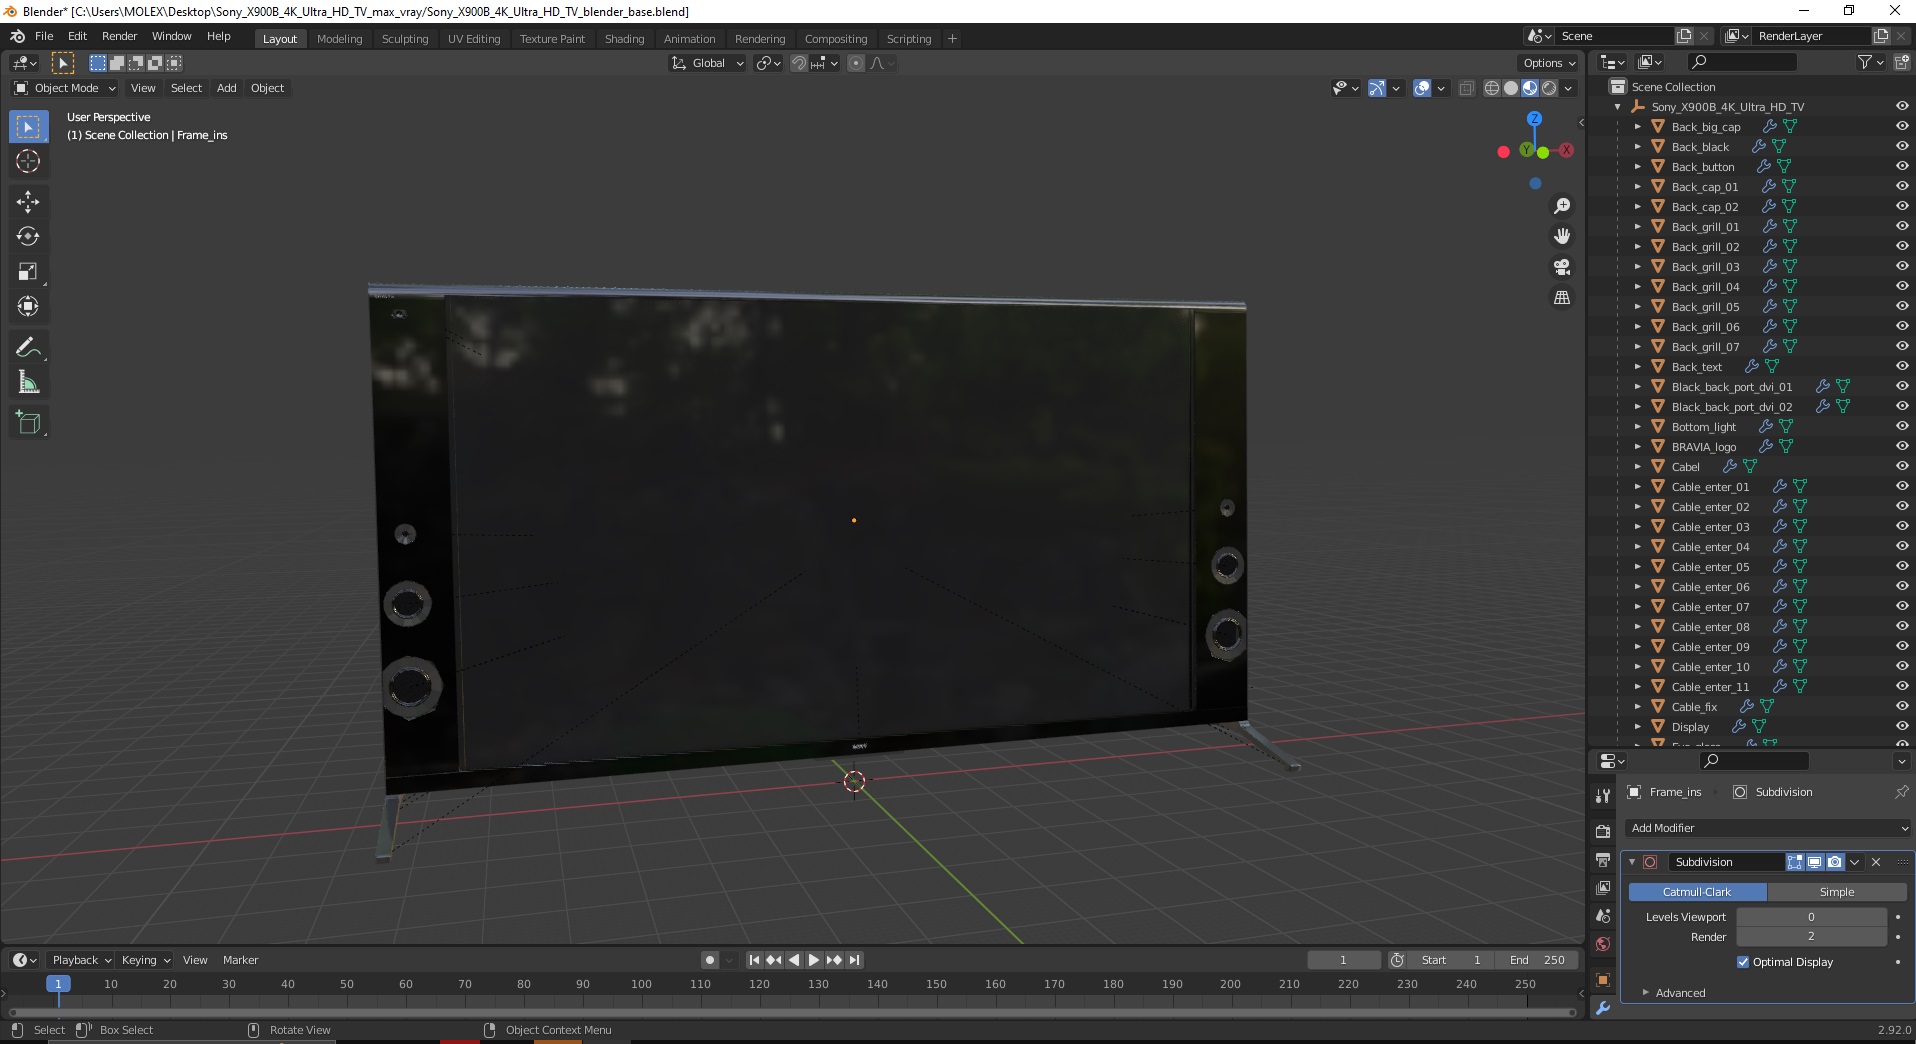Viewport: 1916px width, 1044px height.
Task: Open the viewport Add menu
Action: pos(227,88)
